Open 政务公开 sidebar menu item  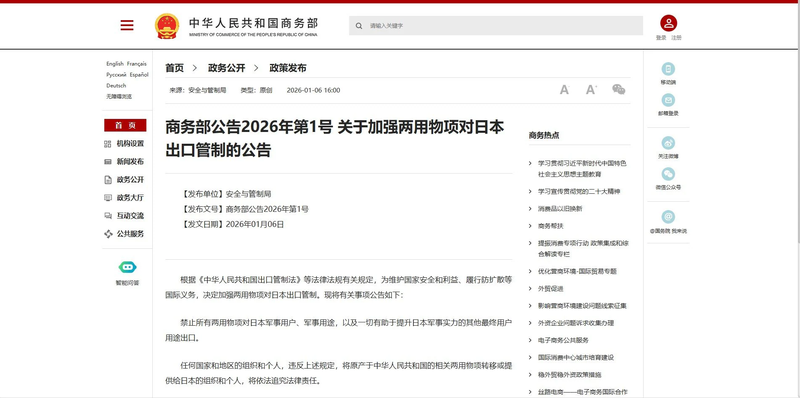130,180
